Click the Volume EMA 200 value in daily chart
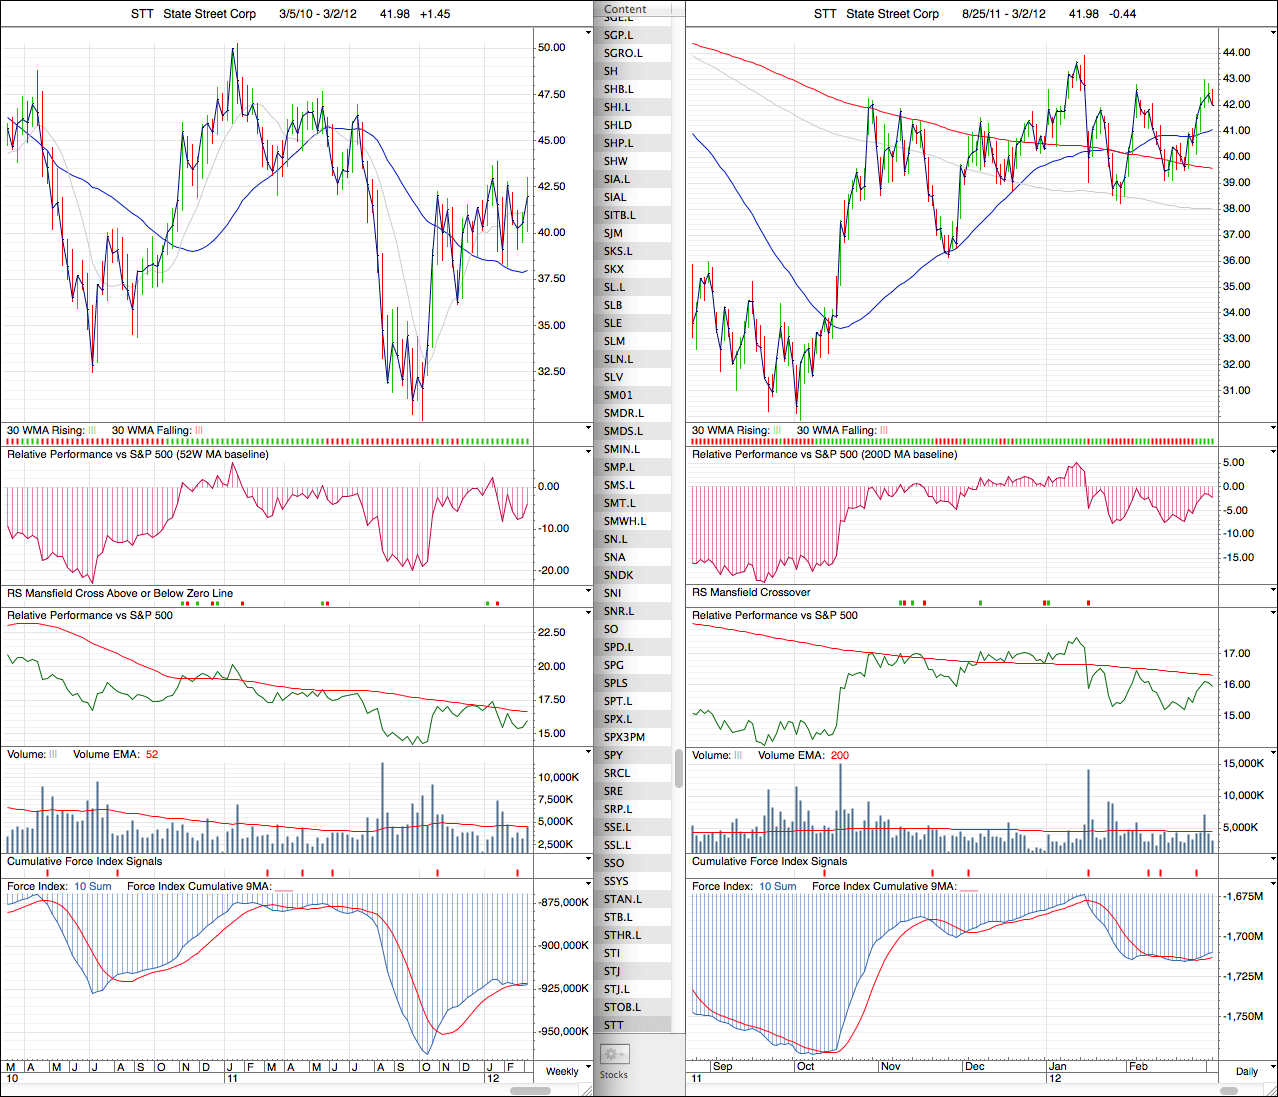 [x=839, y=756]
